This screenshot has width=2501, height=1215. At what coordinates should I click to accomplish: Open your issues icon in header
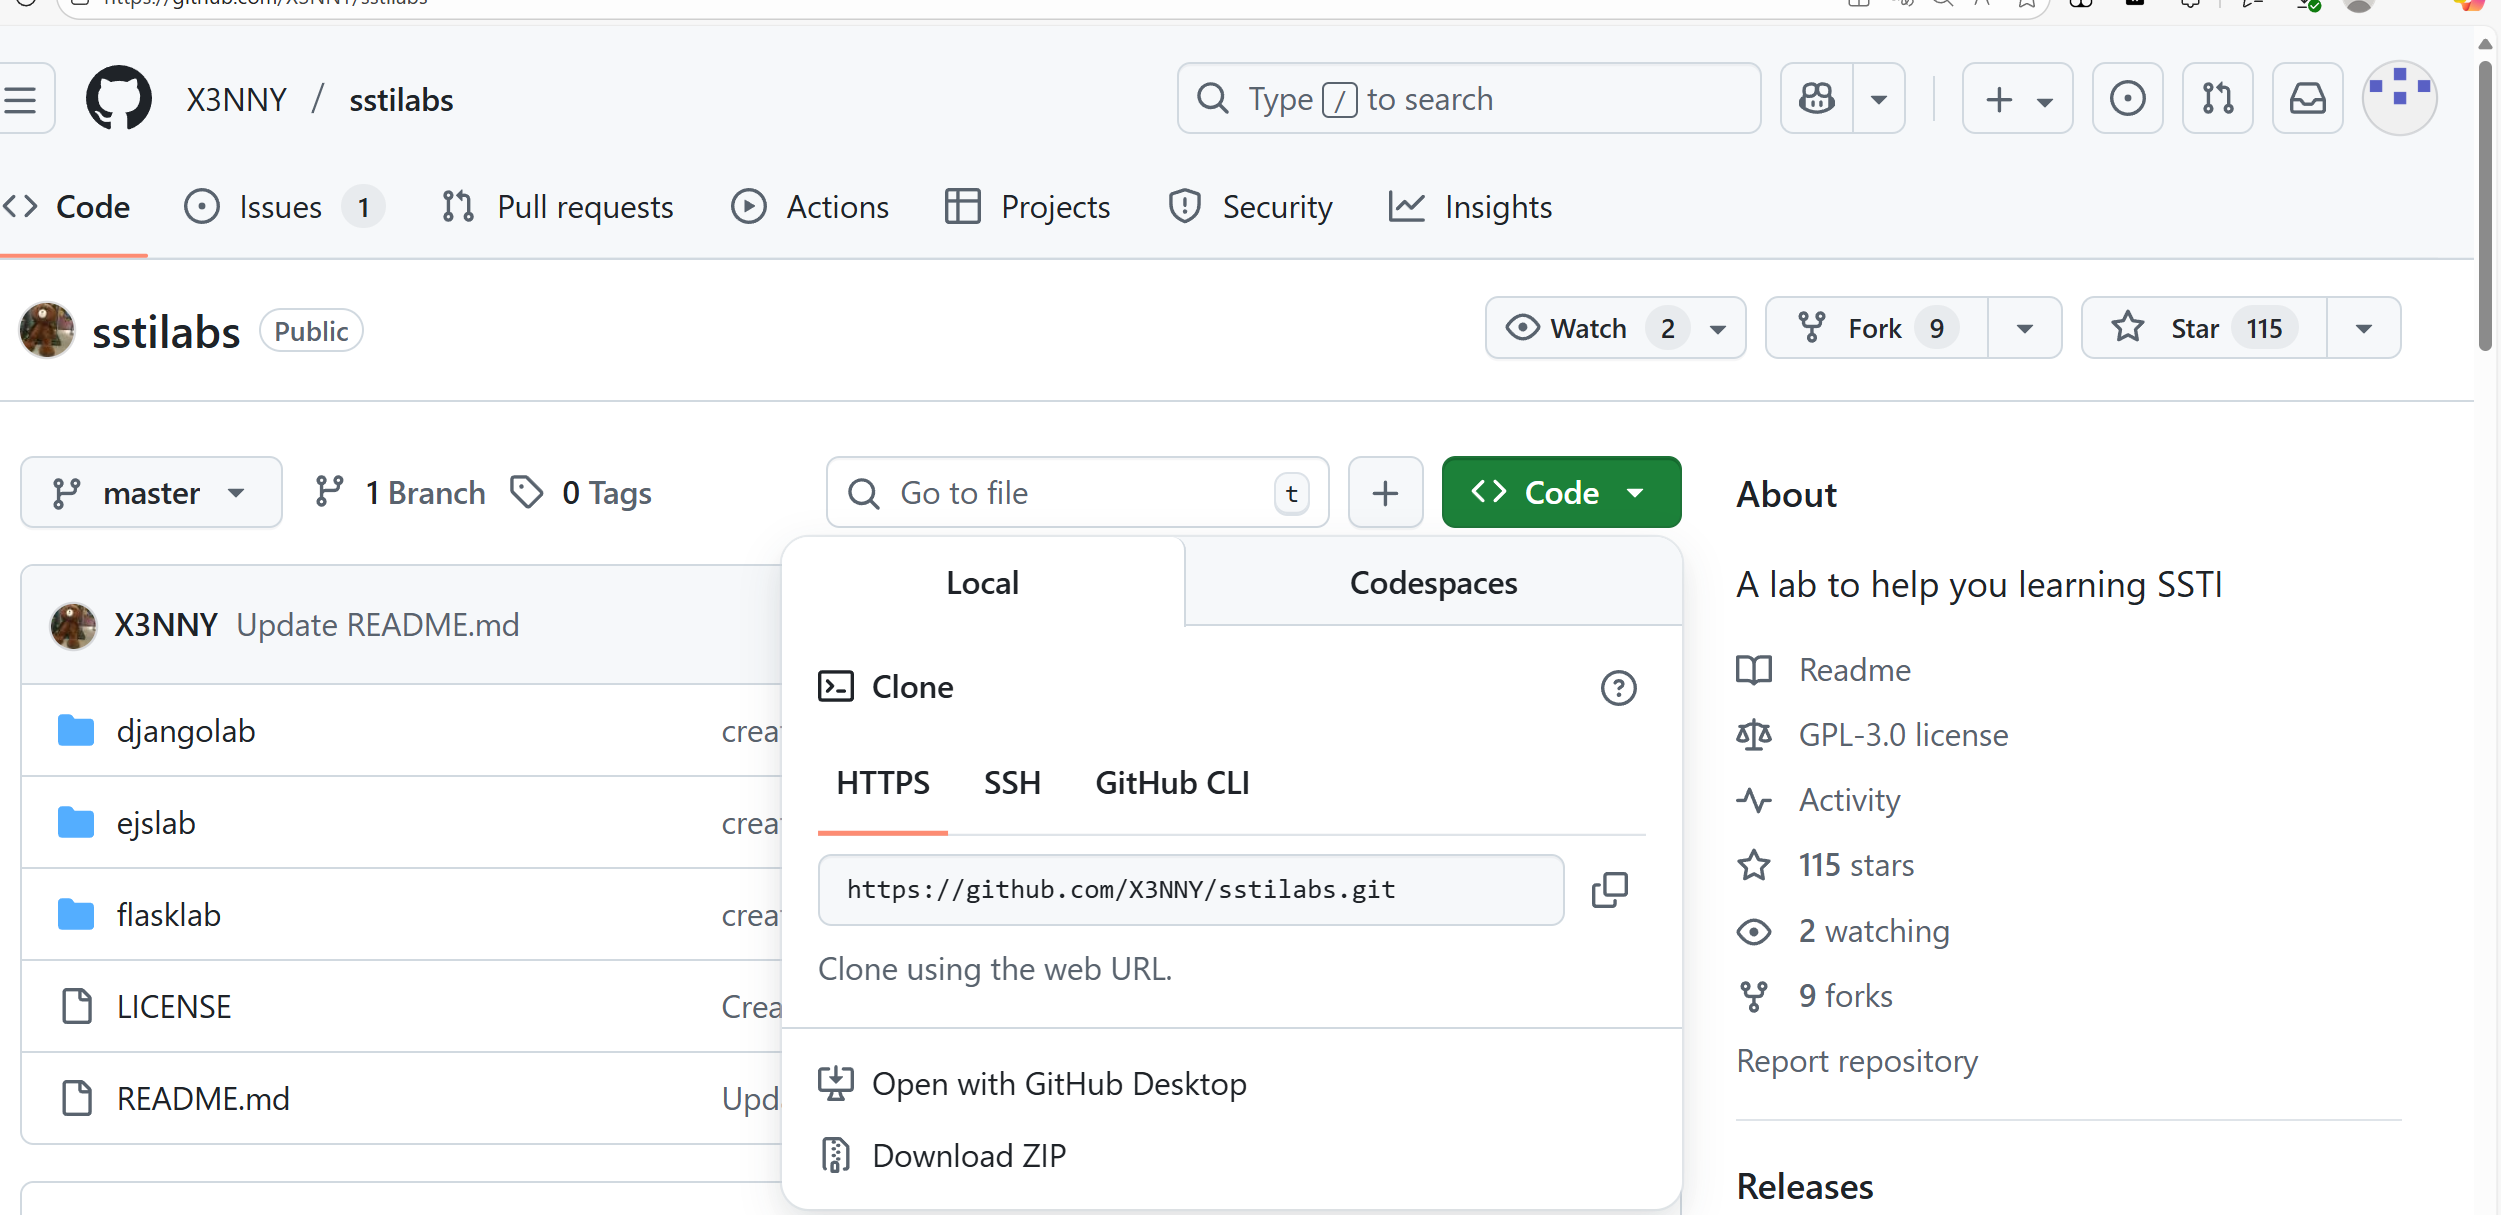(2127, 99)
